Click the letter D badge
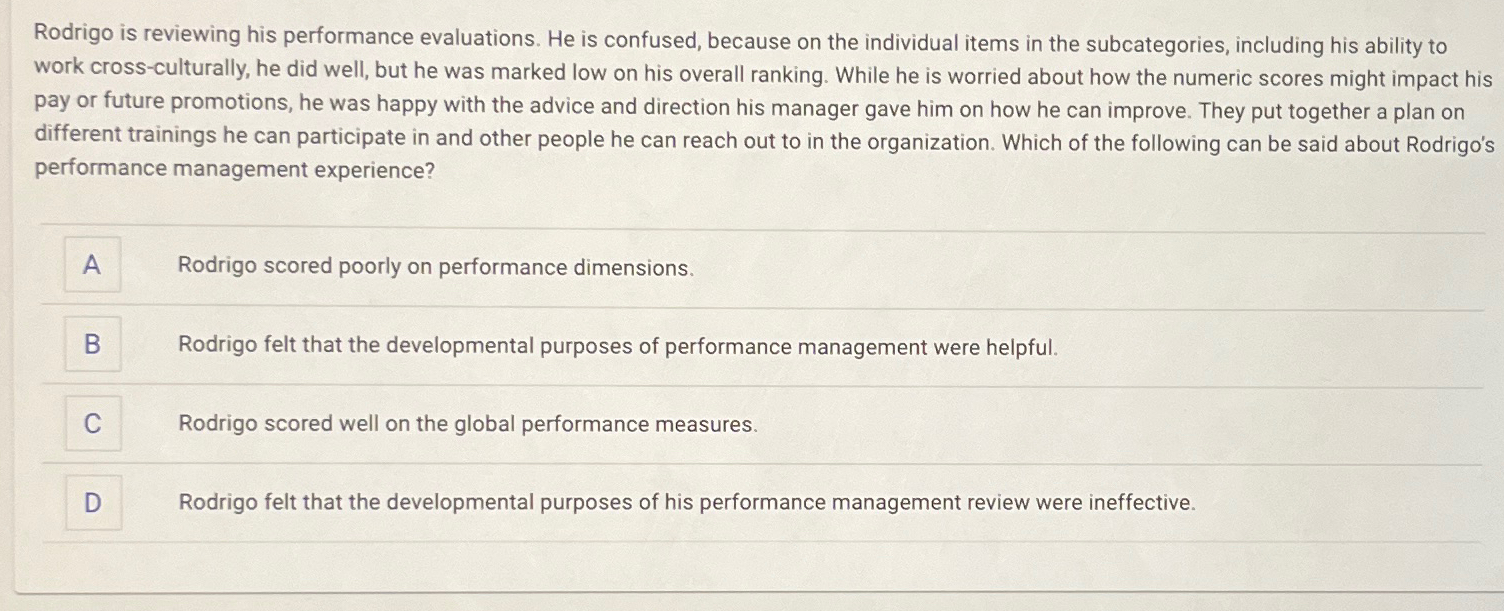Screen dimensions: 1504x611 tap(92, 502)
